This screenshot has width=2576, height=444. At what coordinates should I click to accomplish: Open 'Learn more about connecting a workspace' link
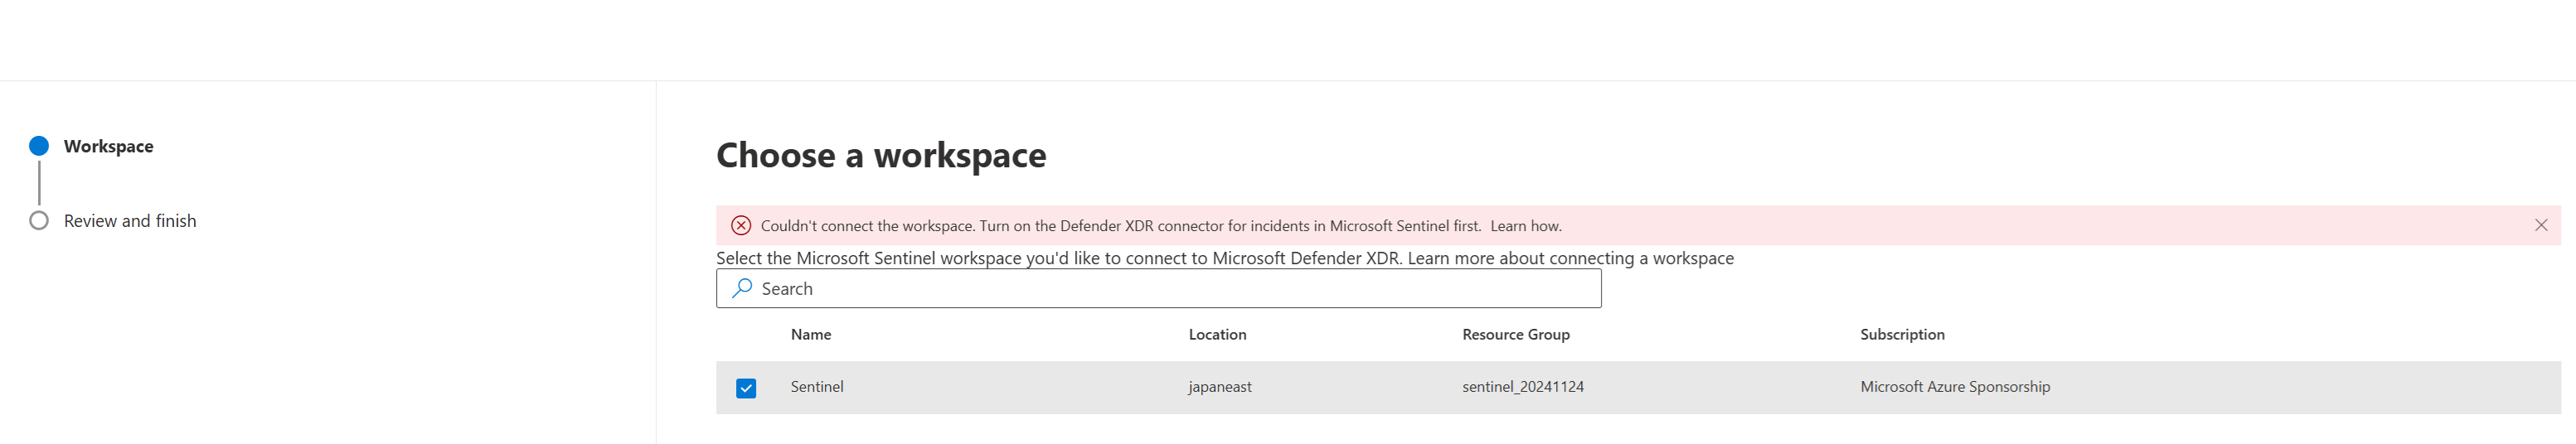(1570, 258)
